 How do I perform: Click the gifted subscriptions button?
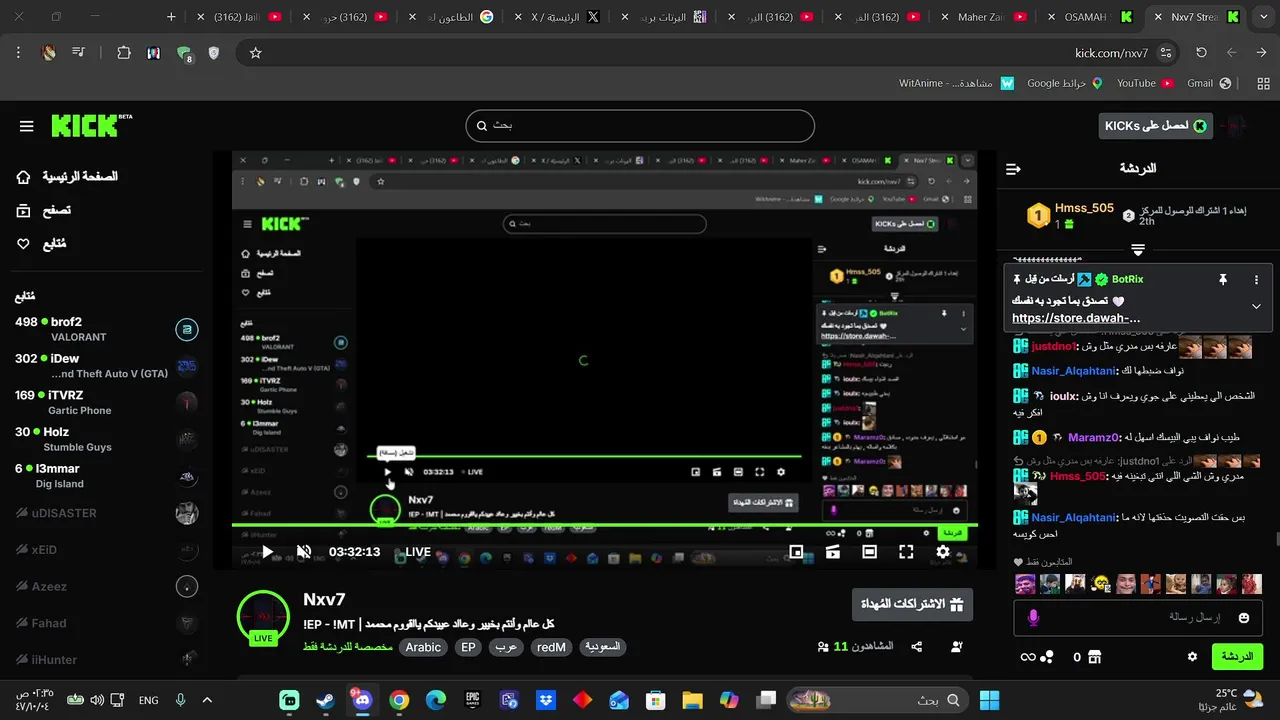(912, 604)
